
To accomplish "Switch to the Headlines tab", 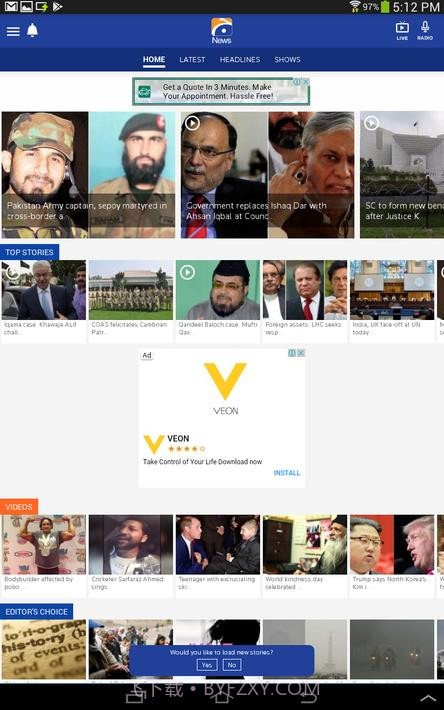I will click(240, 59).
